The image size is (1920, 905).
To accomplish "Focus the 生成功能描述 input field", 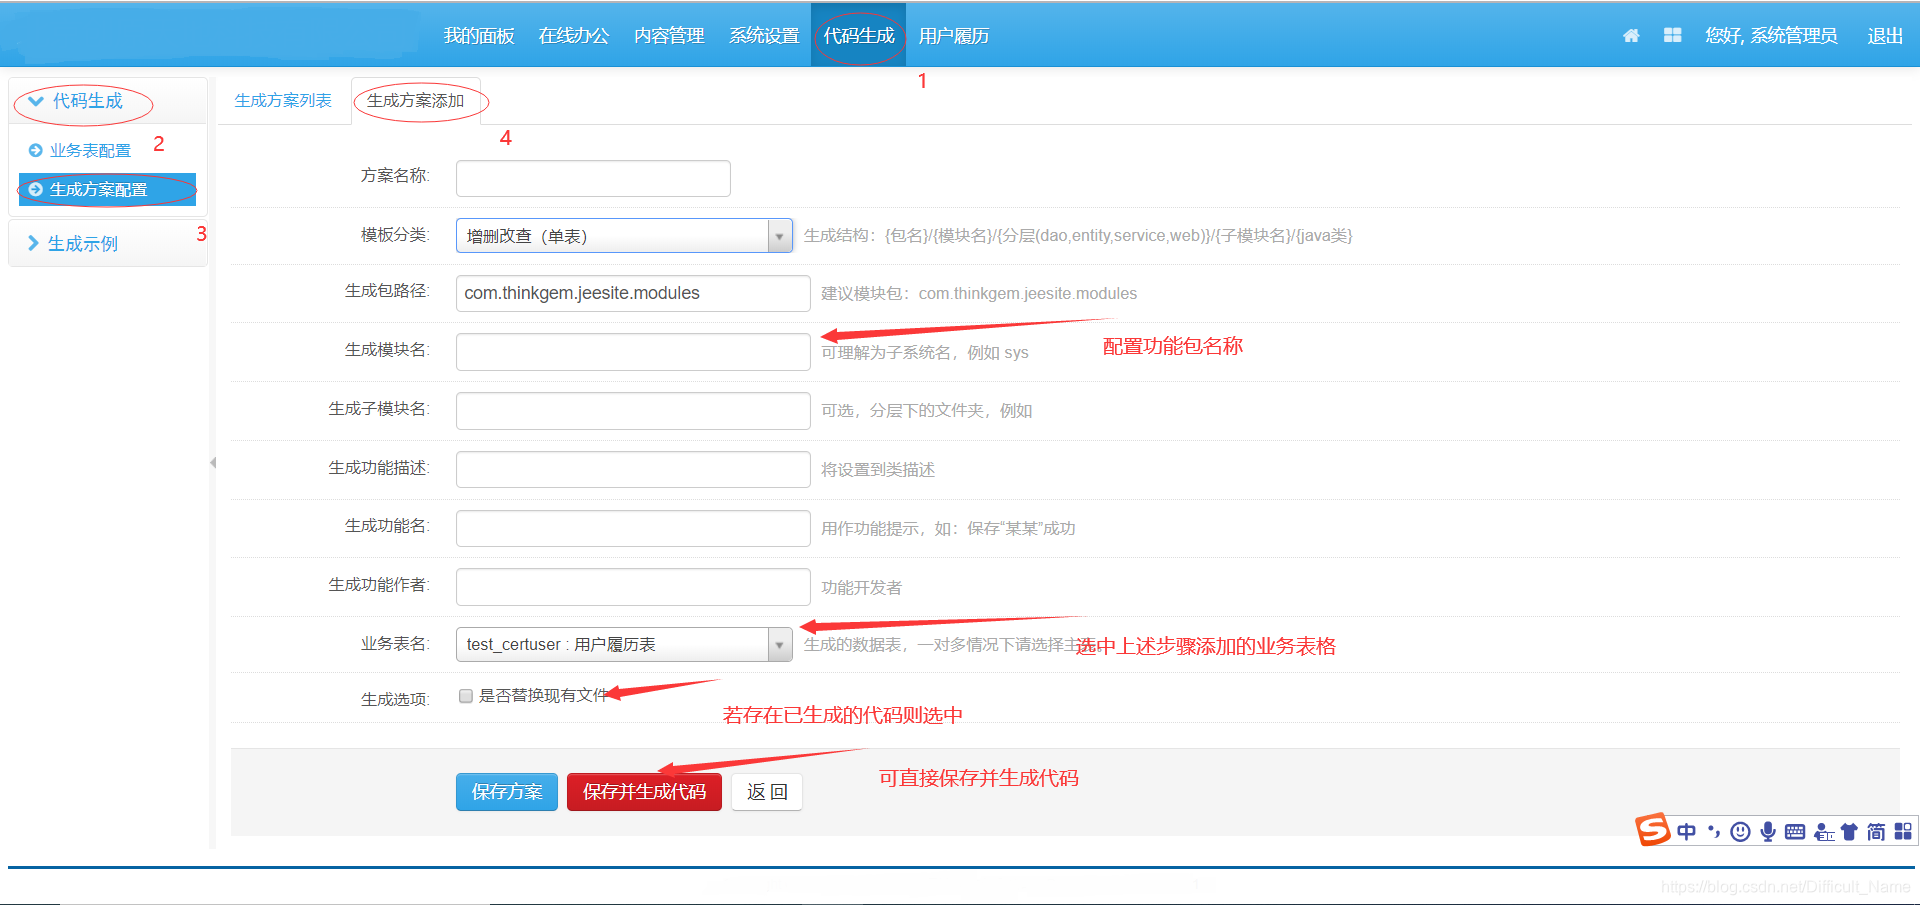I will point(633,470).
